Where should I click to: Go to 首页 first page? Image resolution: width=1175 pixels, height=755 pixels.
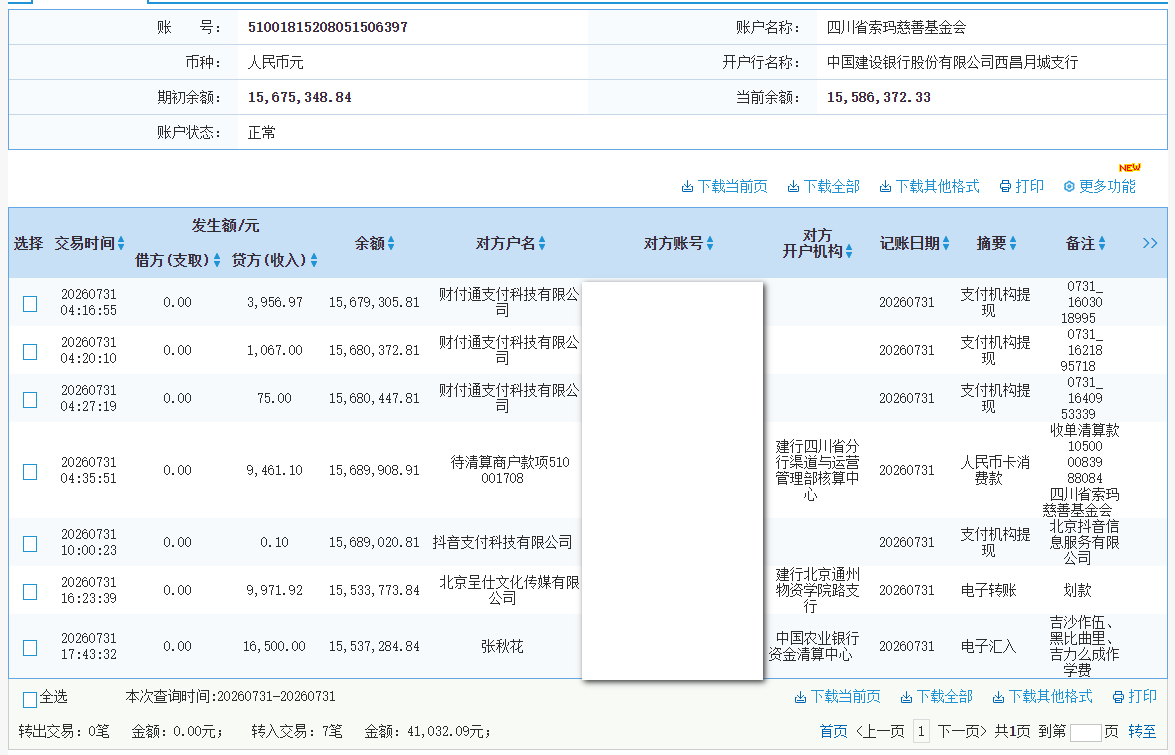point(833,731)
